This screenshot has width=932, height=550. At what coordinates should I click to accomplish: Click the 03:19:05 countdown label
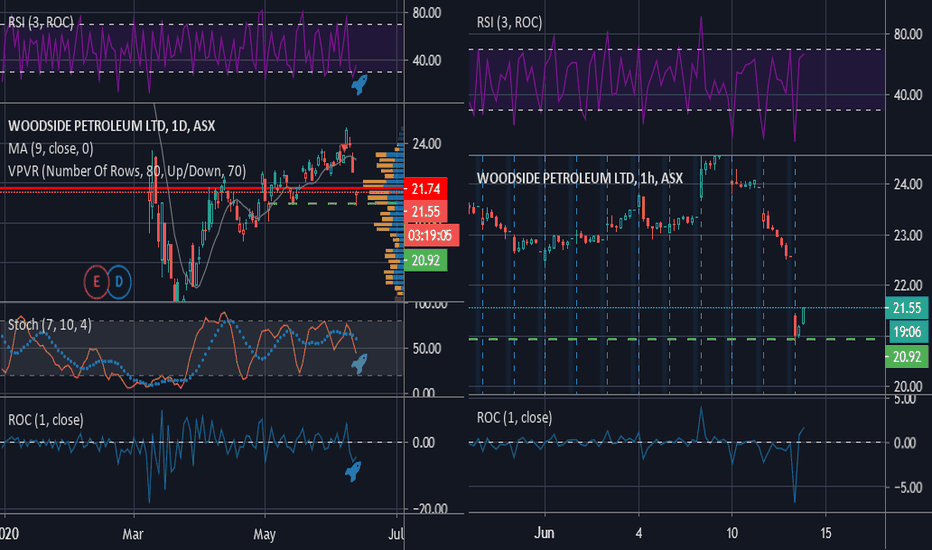[430, 235]
